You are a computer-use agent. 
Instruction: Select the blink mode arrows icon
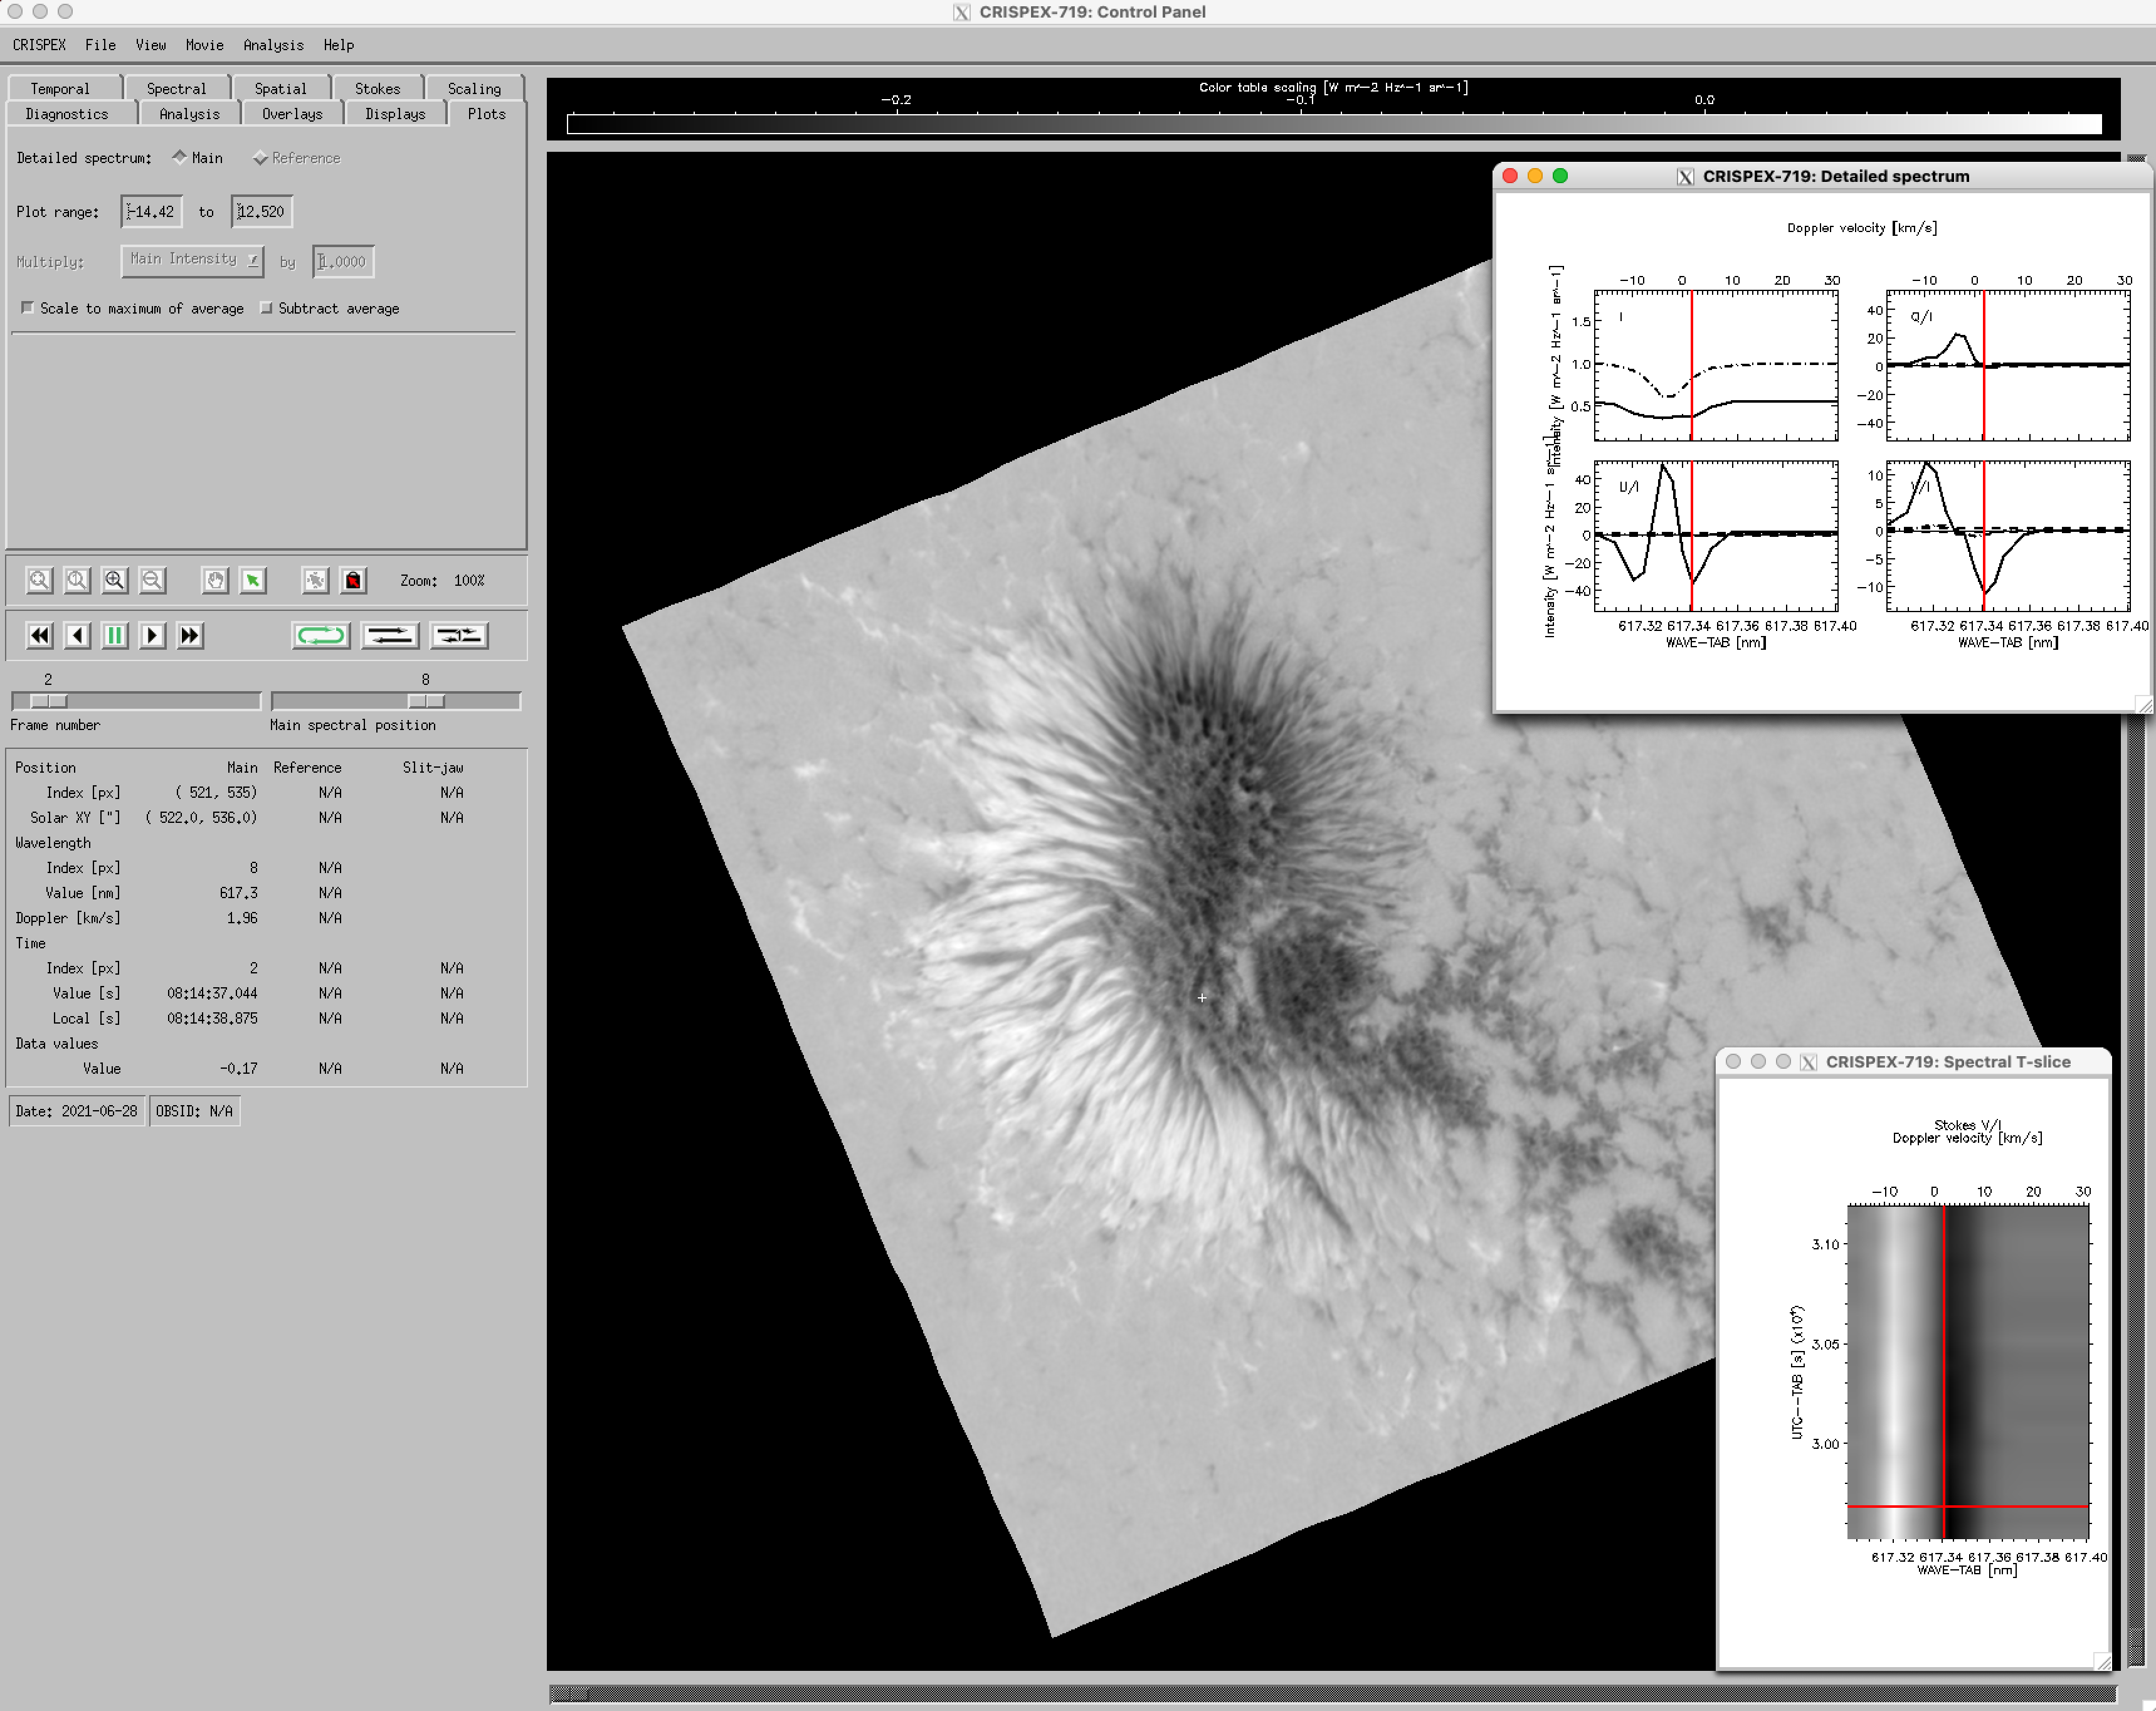(x=459, y=635)
